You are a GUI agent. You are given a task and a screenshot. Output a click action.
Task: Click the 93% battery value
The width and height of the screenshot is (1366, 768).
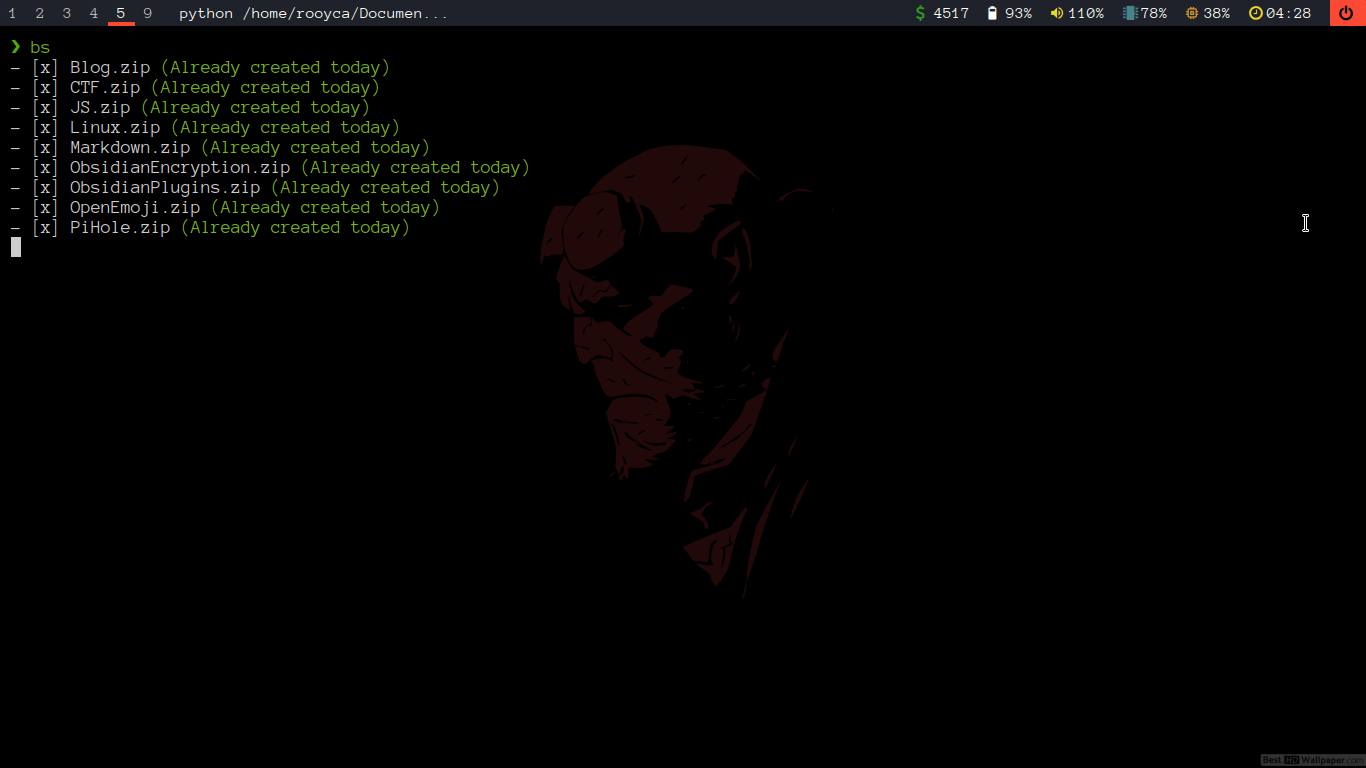1018,13
